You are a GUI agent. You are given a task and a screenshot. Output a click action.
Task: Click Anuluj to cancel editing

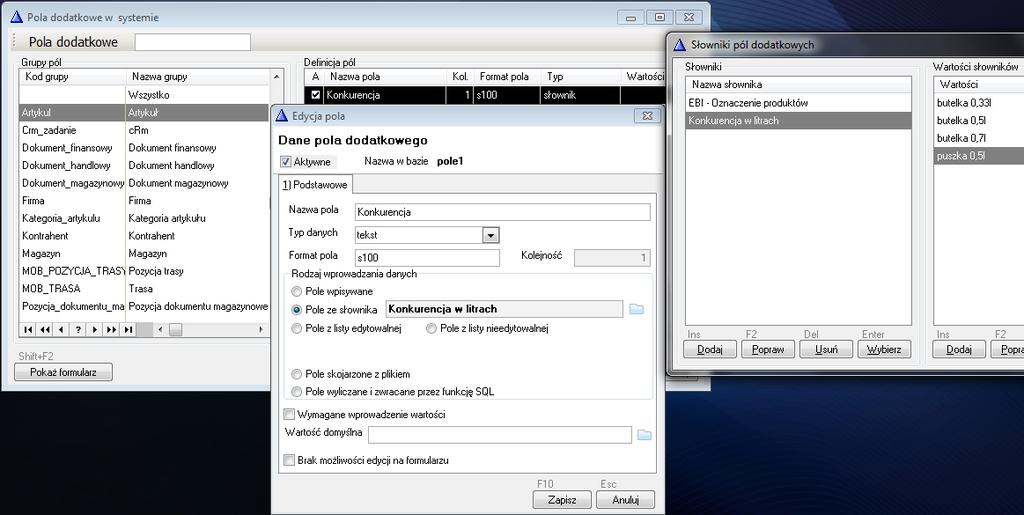[625, 500]
